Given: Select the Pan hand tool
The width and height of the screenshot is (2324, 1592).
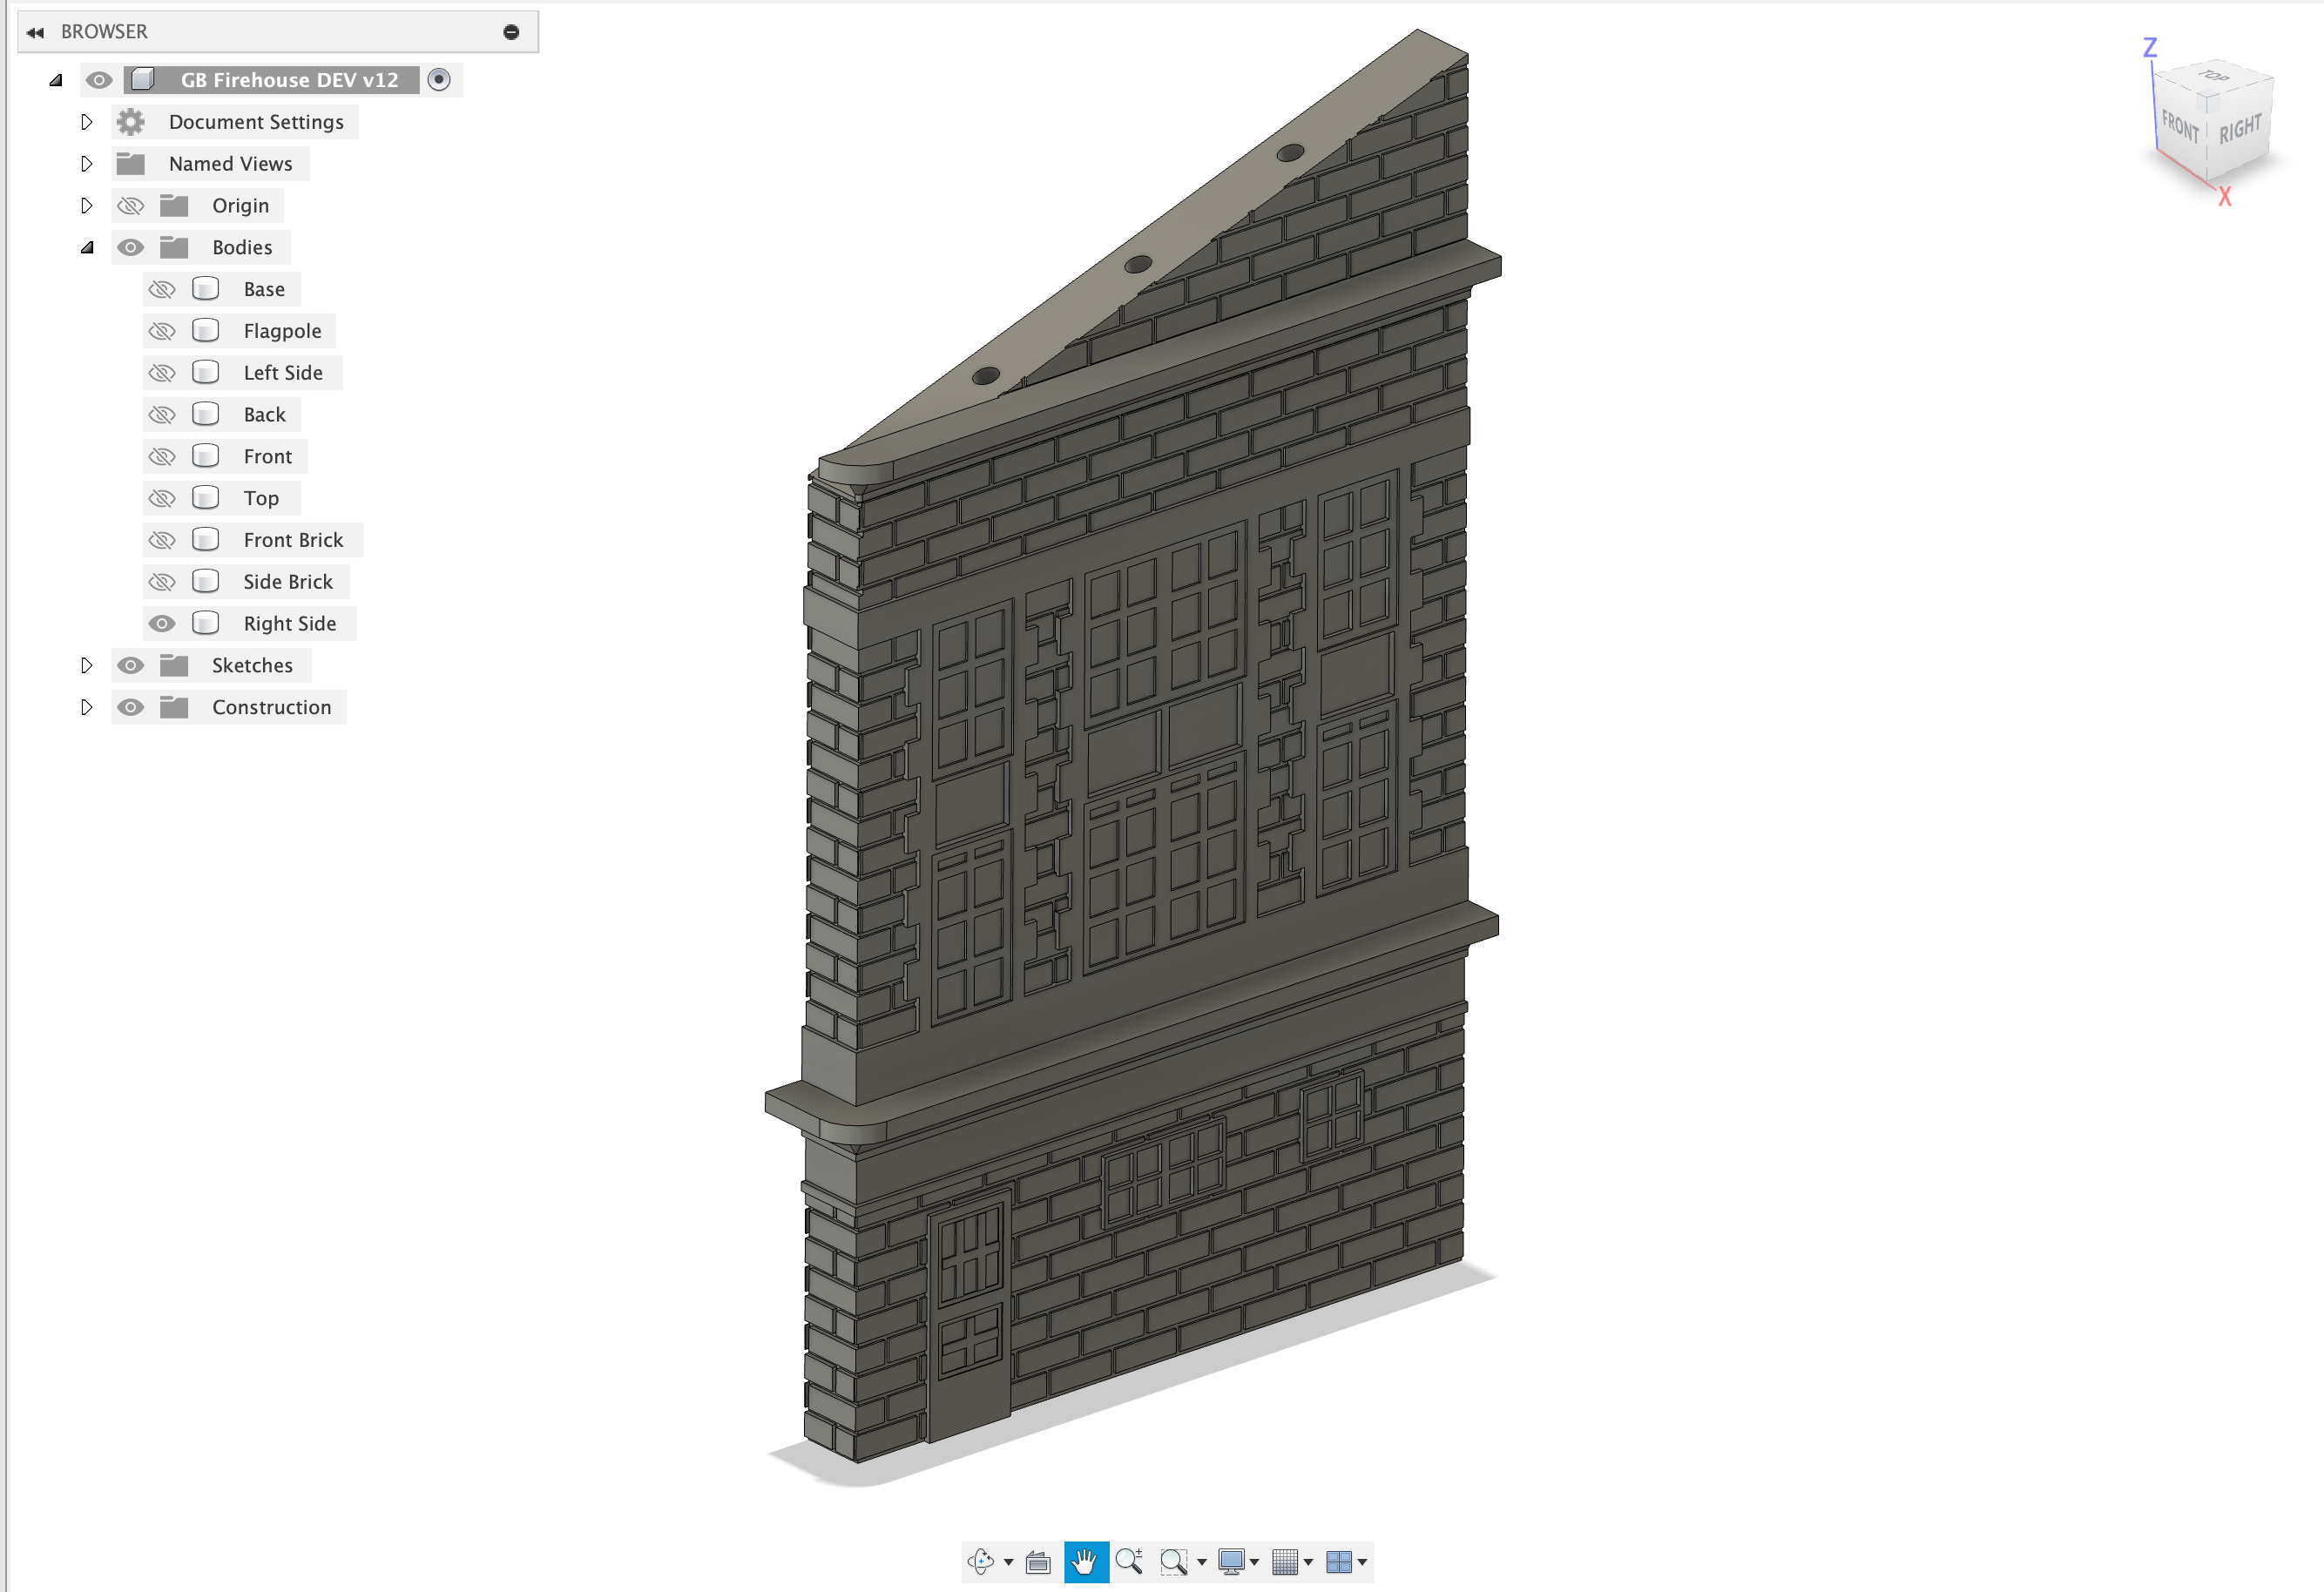Looking at the screenshot, I should click(x=1085, y=1561).
